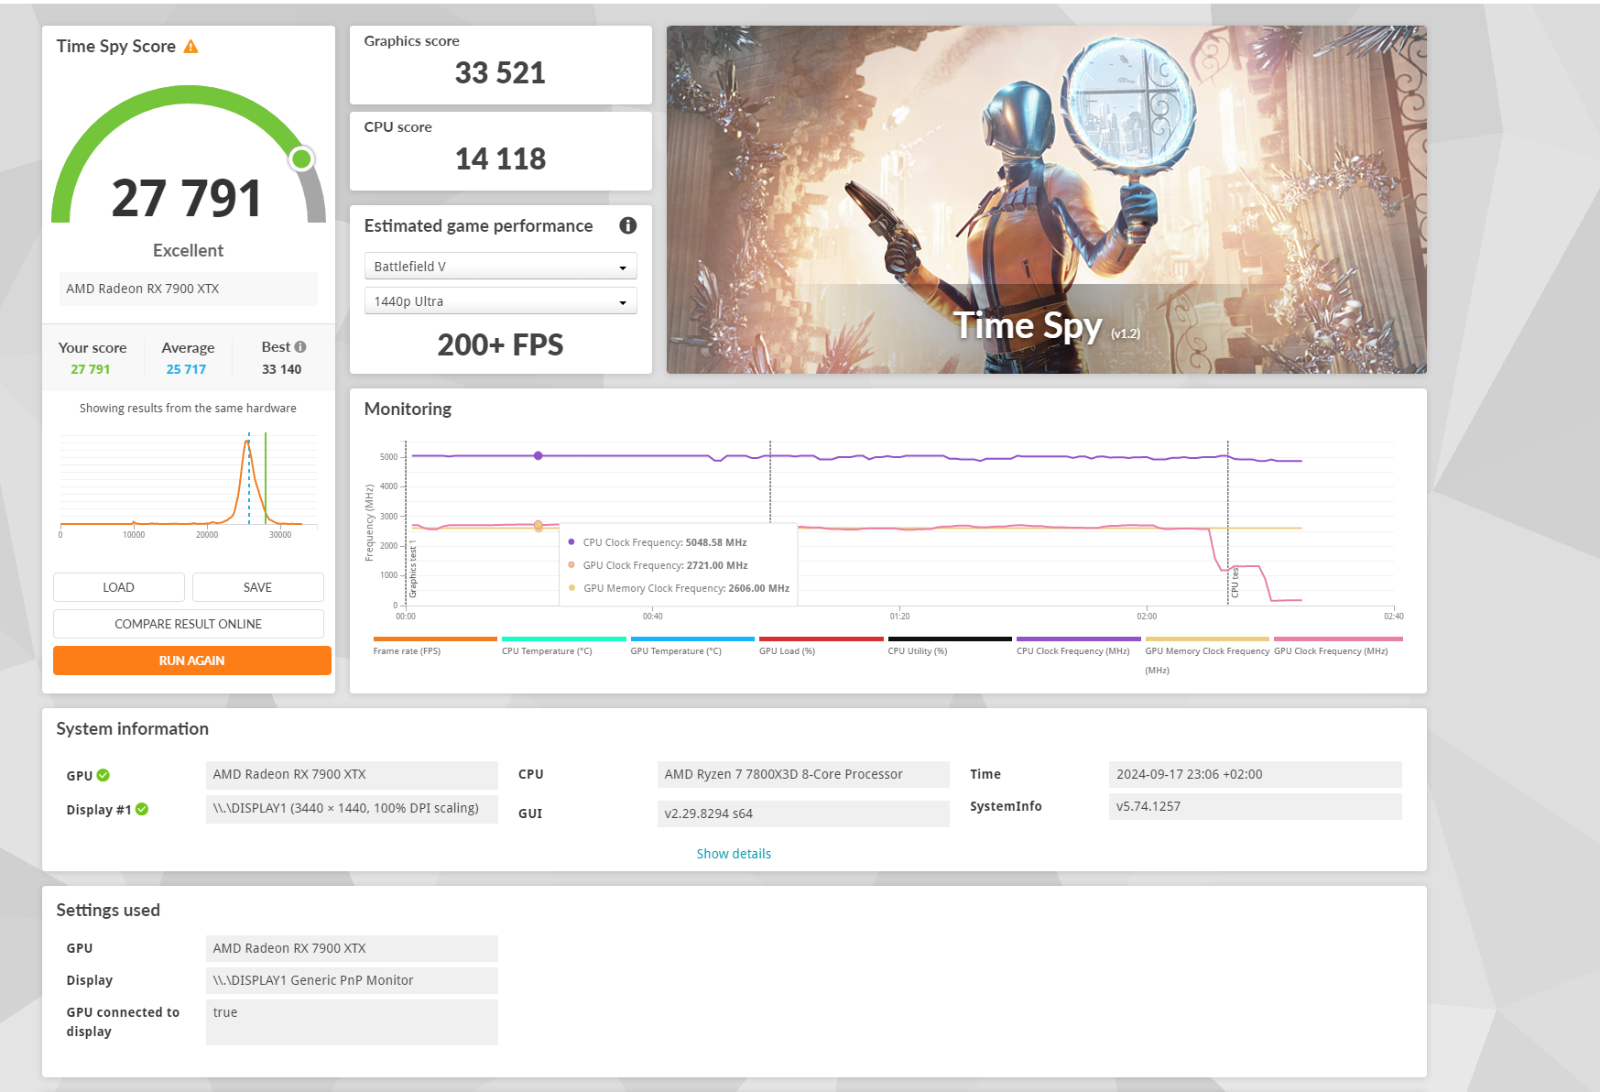Toggle the GPU Load (%) legend entry
Viewport: 1600px width, 1092px height.
tap(821, 646)
